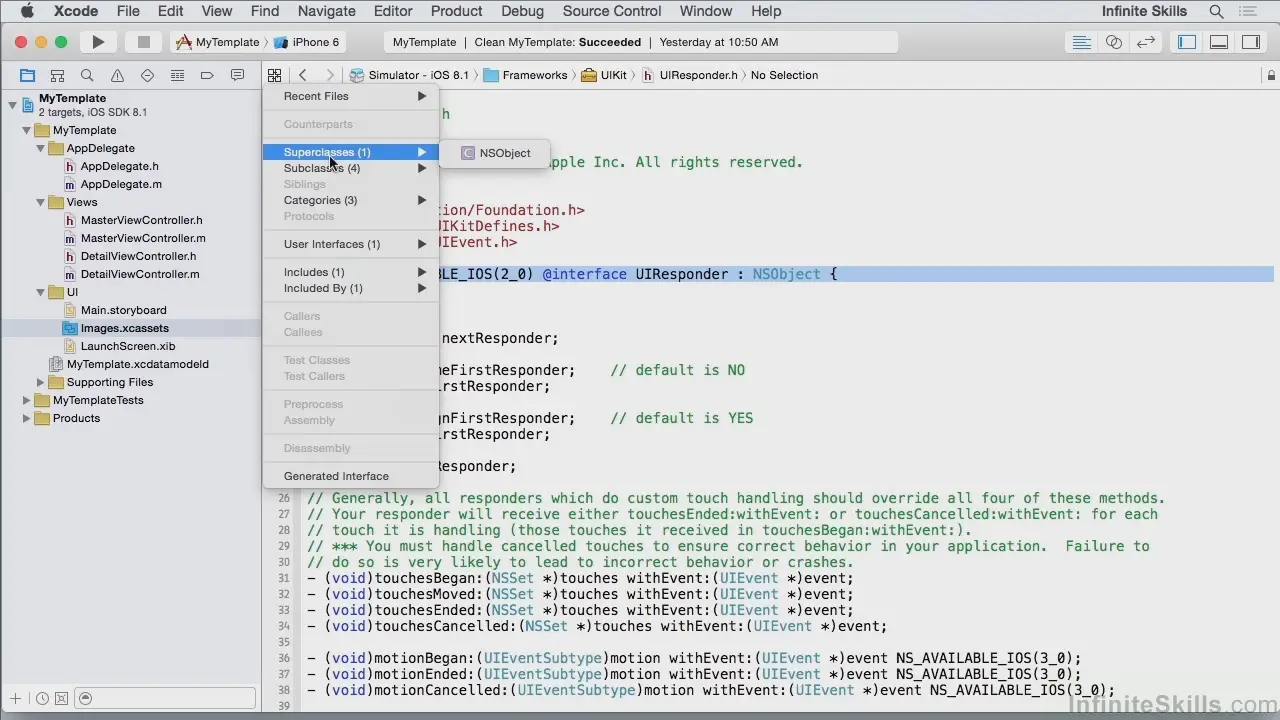
Task: Open the Apple menu
Action: tap(27, 11)
